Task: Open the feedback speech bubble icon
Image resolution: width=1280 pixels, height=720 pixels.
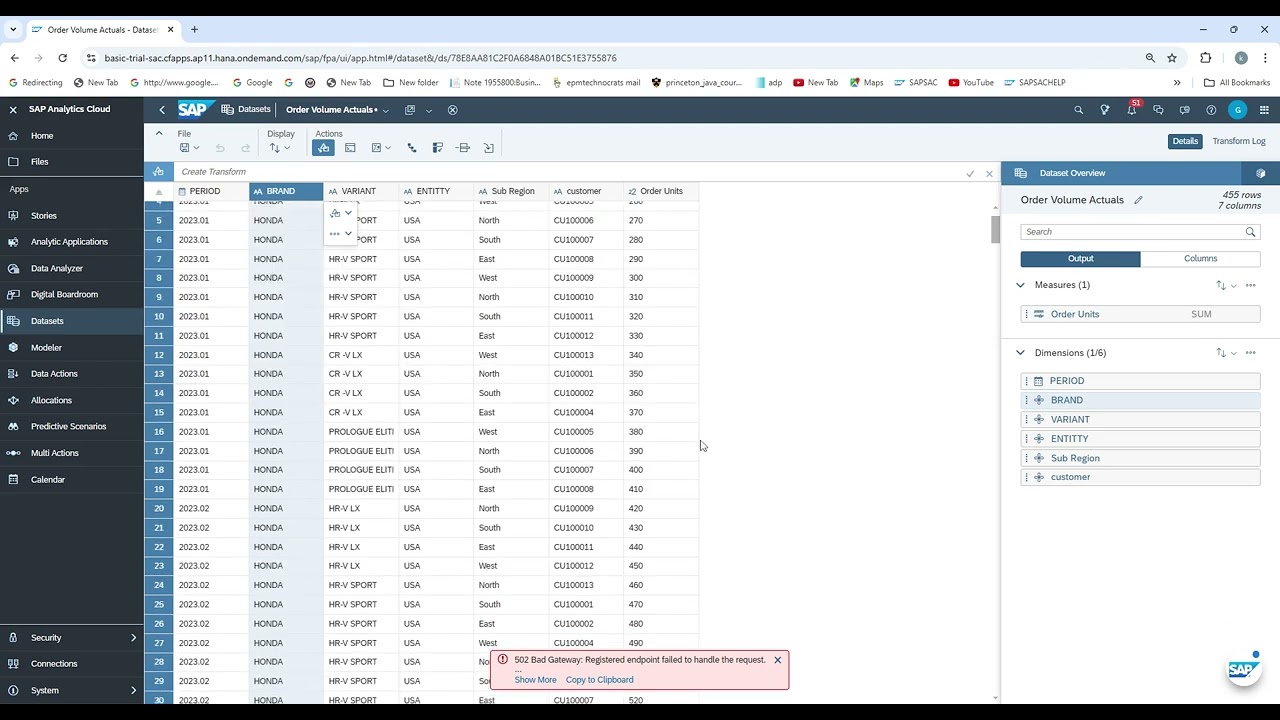Action: (1185, 110)
